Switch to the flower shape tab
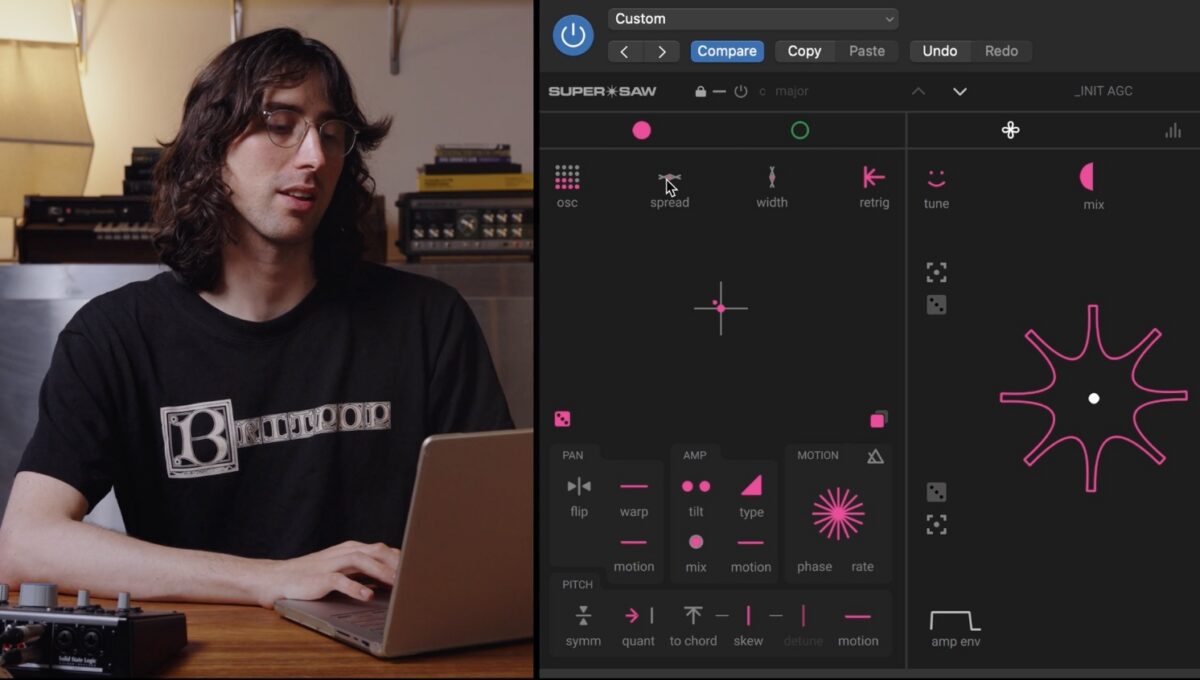 click(1011, 130)
